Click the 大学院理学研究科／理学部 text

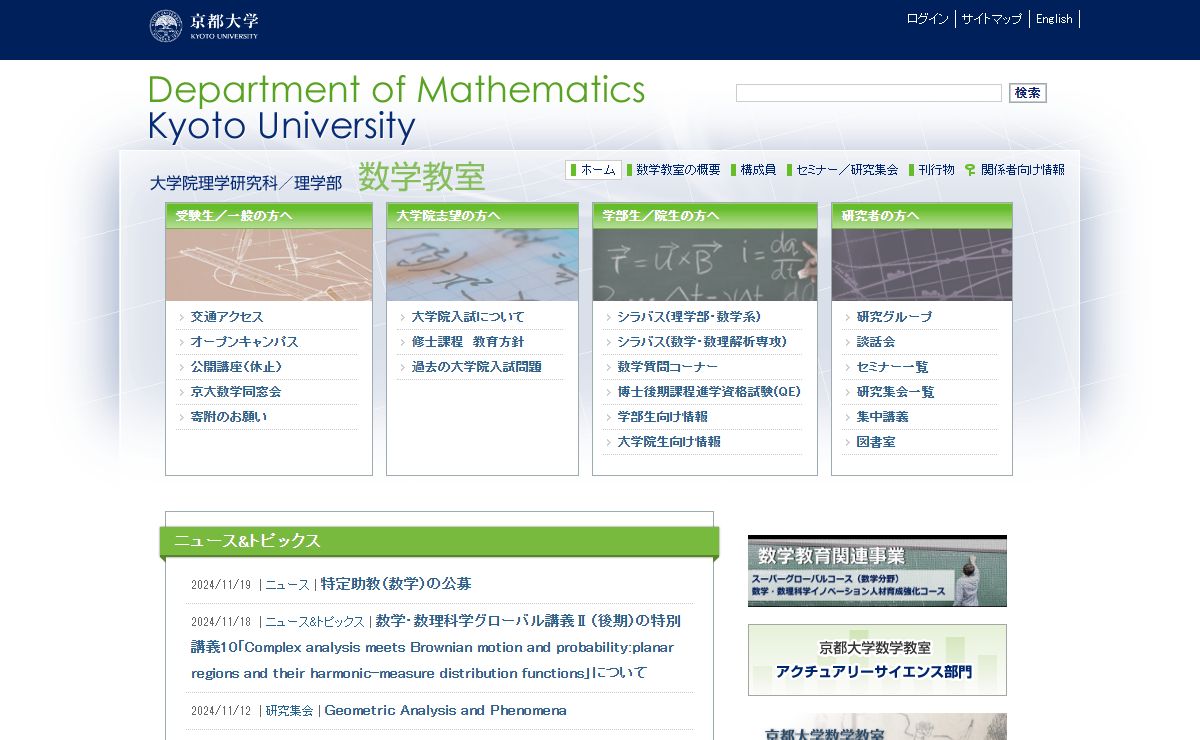tap(245, 183)
